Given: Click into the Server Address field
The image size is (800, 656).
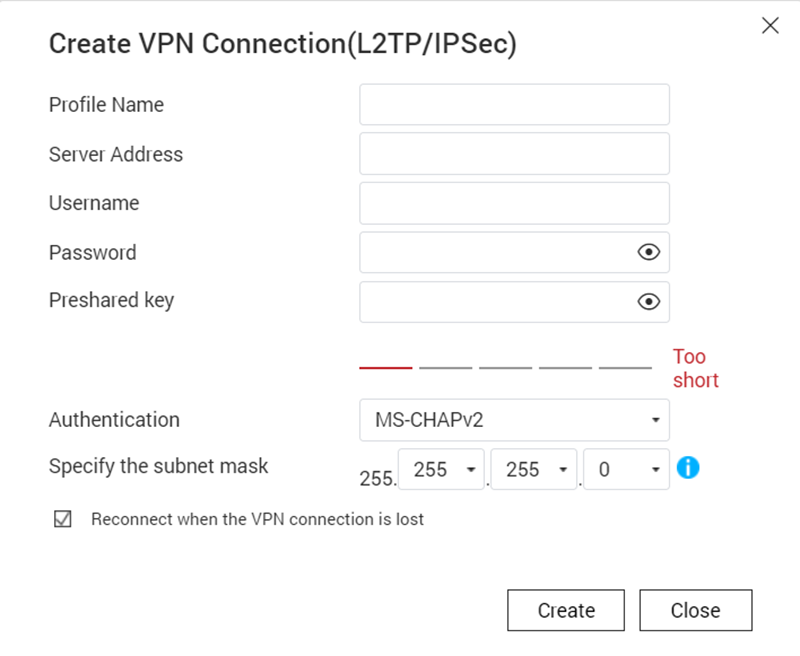Looking at the screenshot, I should [514, 154].
